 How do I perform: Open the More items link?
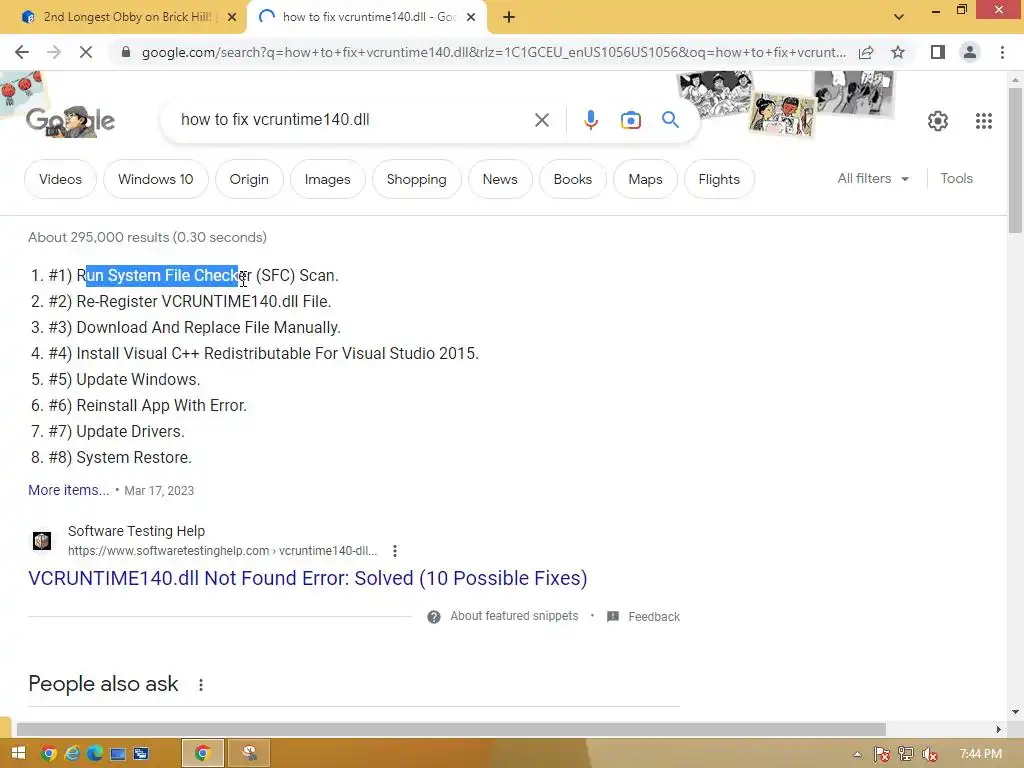pos(69,490)
